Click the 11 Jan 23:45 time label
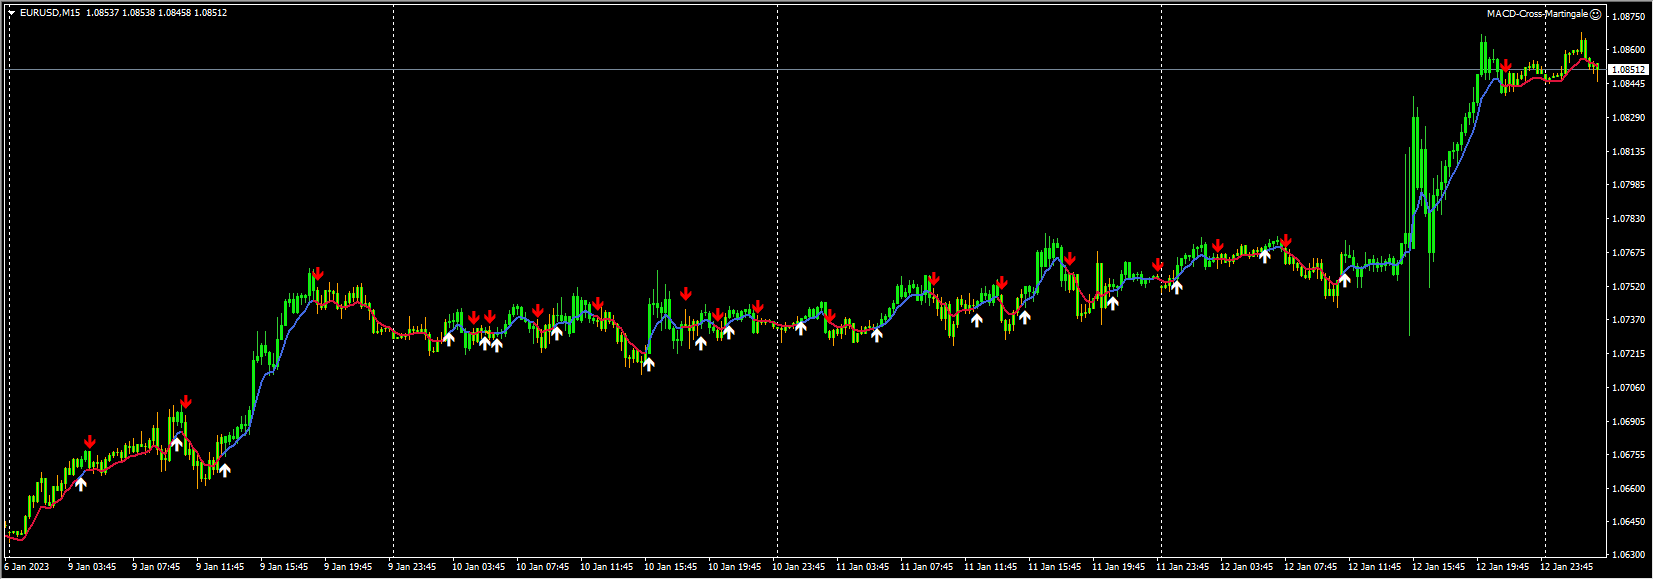 [1182, 567]
